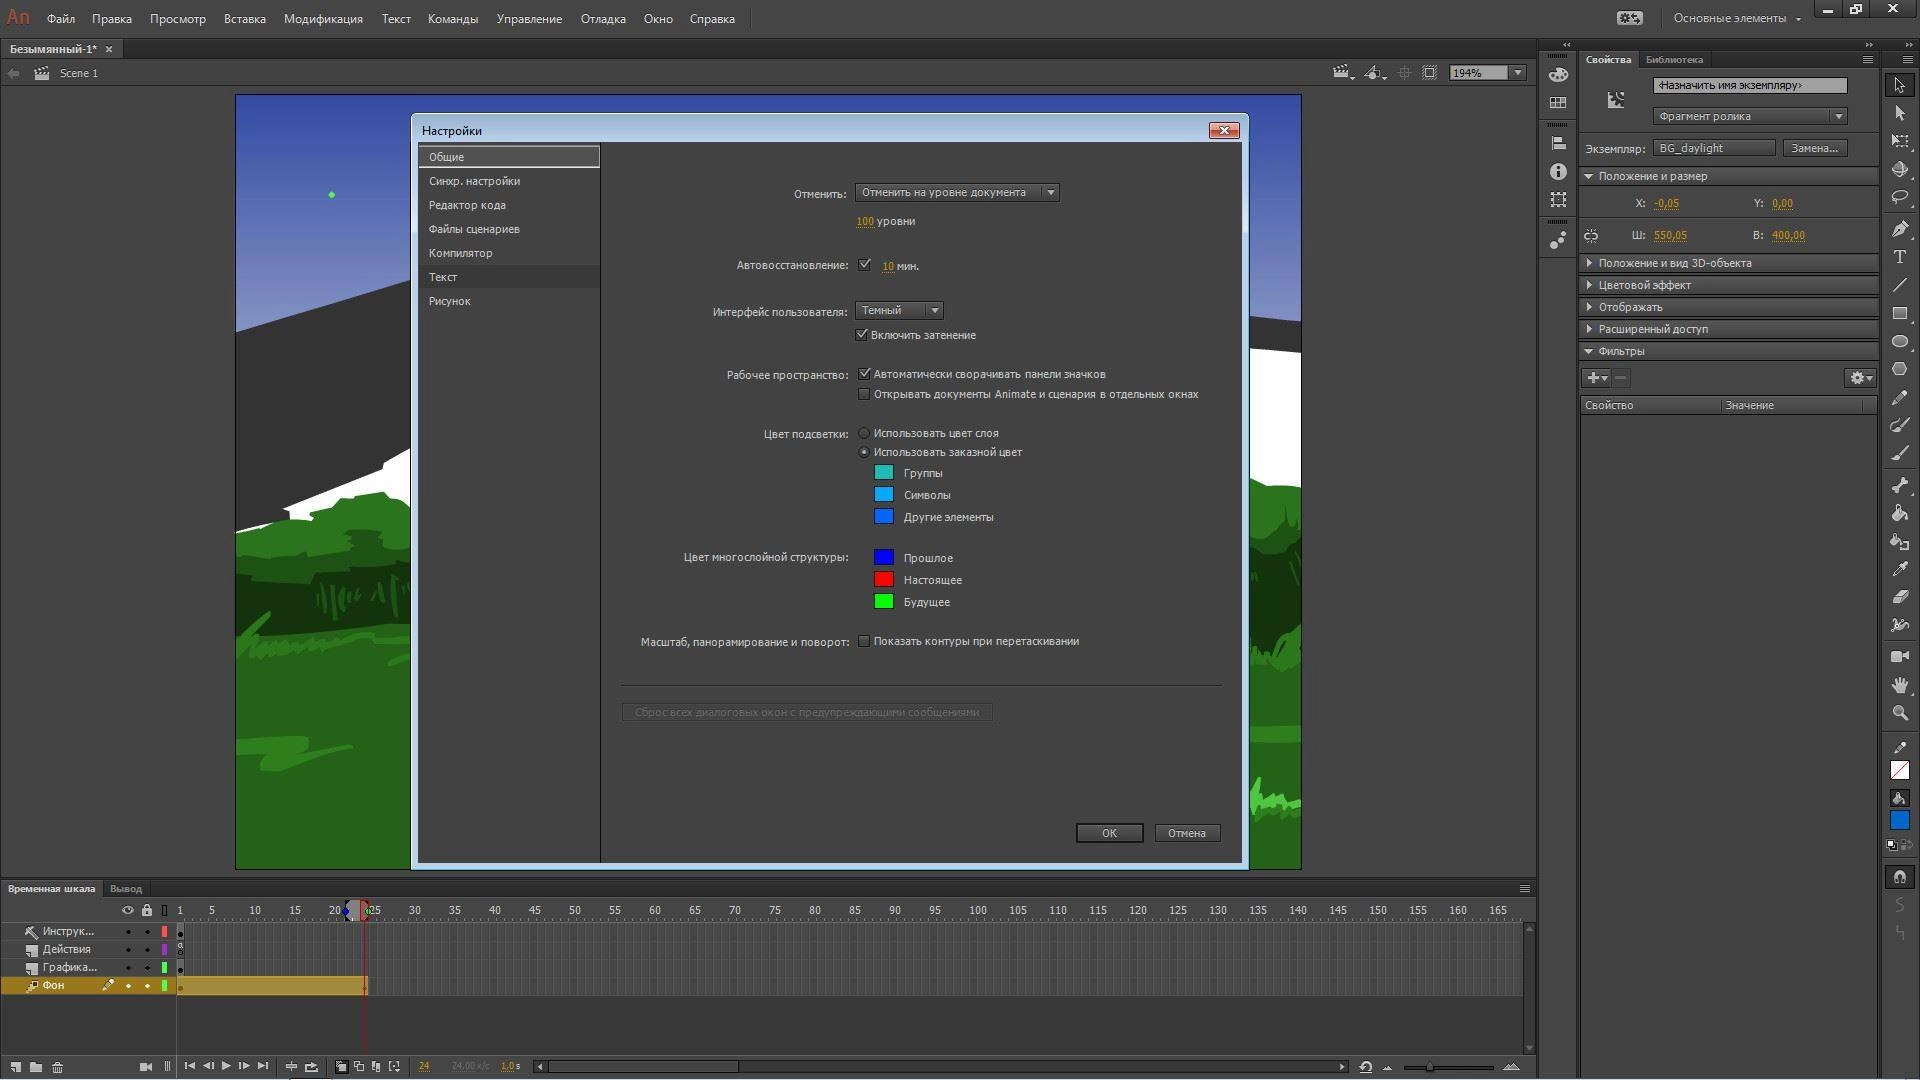Change the Будущее green color swatch
Viewport: 1920px width, 1080px height.
point(884,602)
